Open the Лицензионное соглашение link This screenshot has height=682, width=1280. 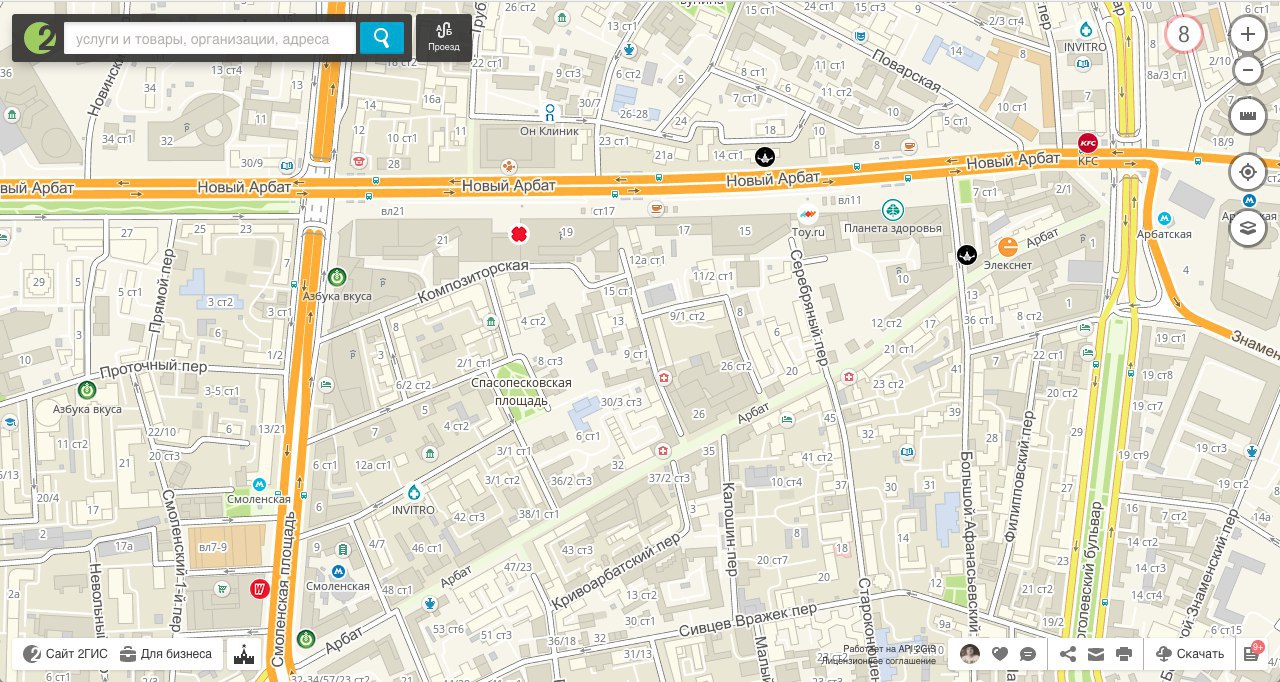[x=880, y=661]
